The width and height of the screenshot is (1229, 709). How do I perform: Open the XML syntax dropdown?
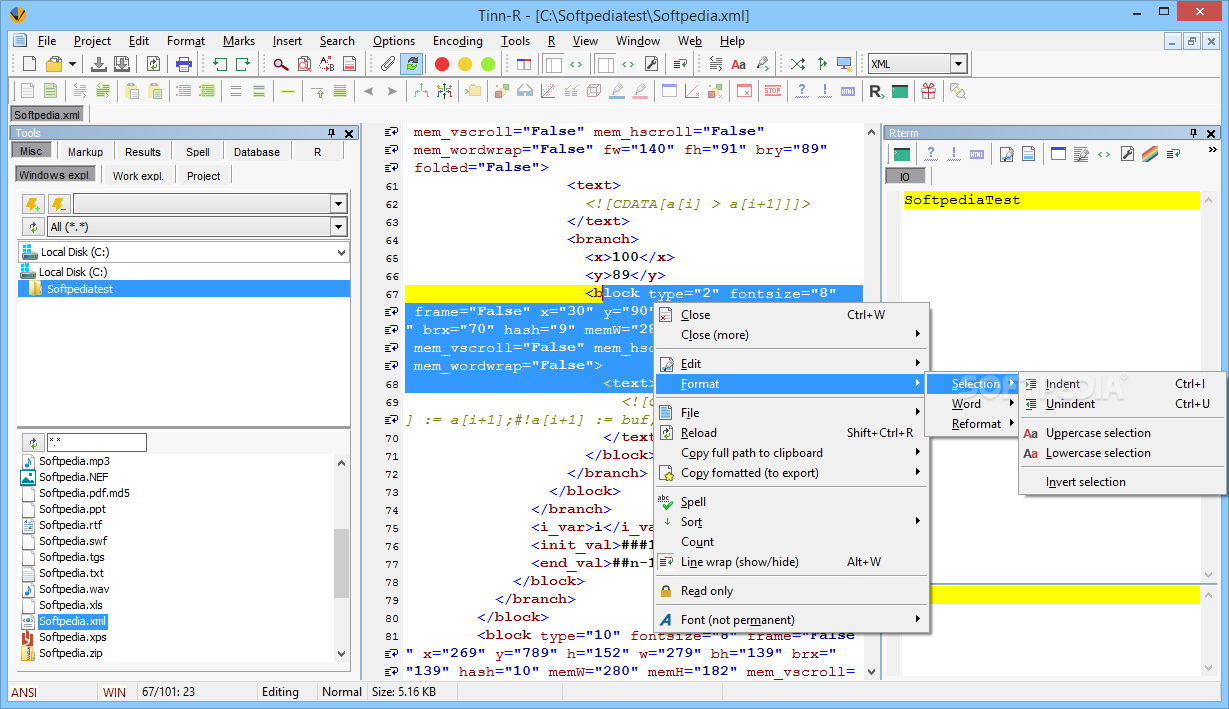coord(958,64)
